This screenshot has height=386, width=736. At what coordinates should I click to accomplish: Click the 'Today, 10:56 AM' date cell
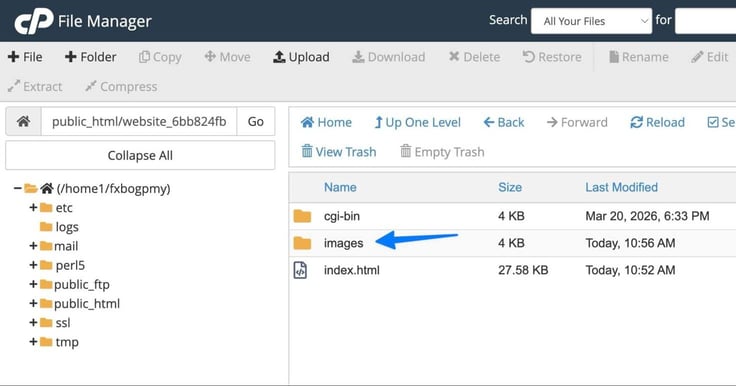tap(630, 243)
